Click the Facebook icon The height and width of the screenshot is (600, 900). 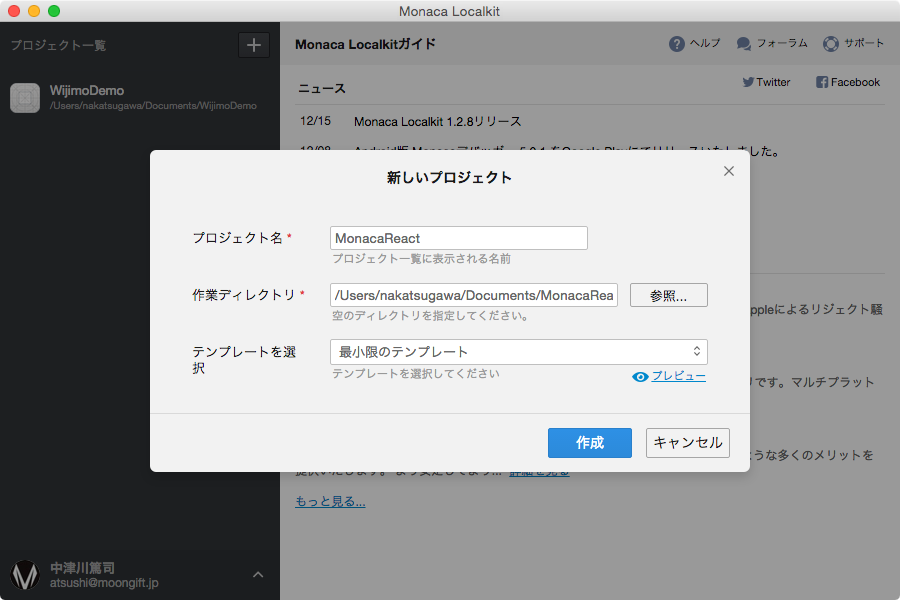[822, 83]
